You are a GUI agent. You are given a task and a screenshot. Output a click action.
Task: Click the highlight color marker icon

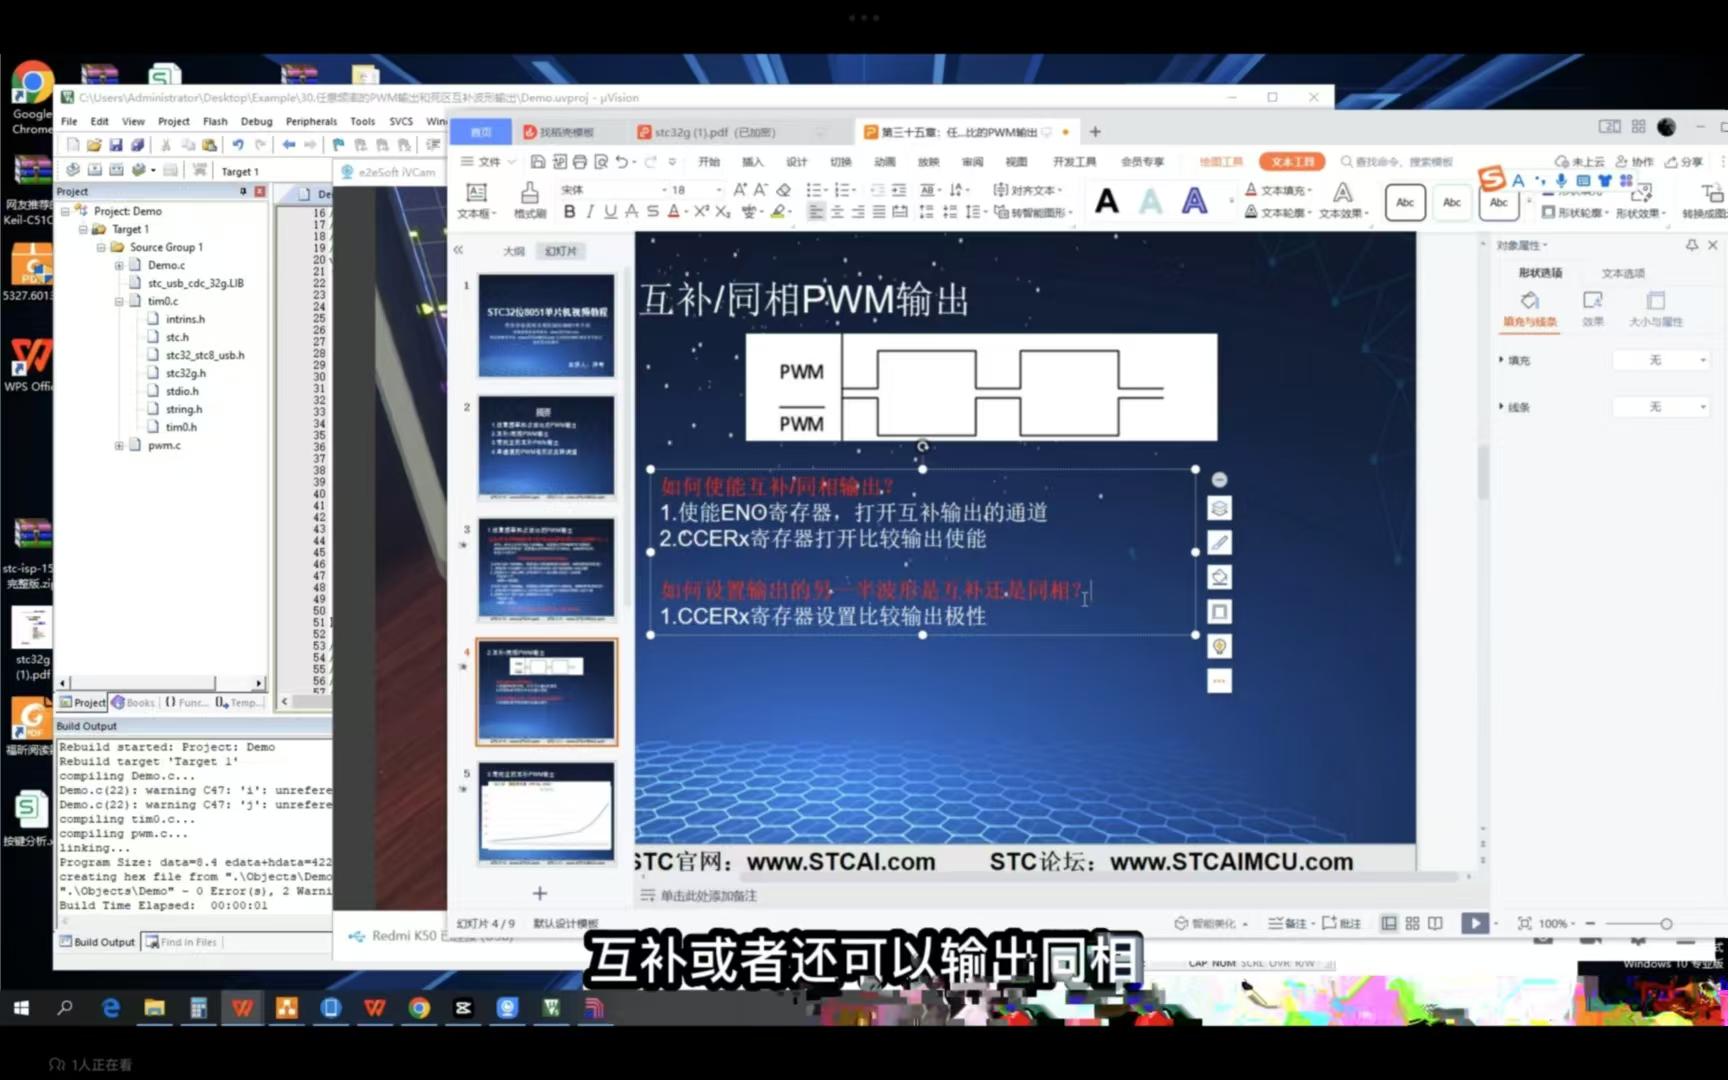pyautogui.click(x=778, y=212)
